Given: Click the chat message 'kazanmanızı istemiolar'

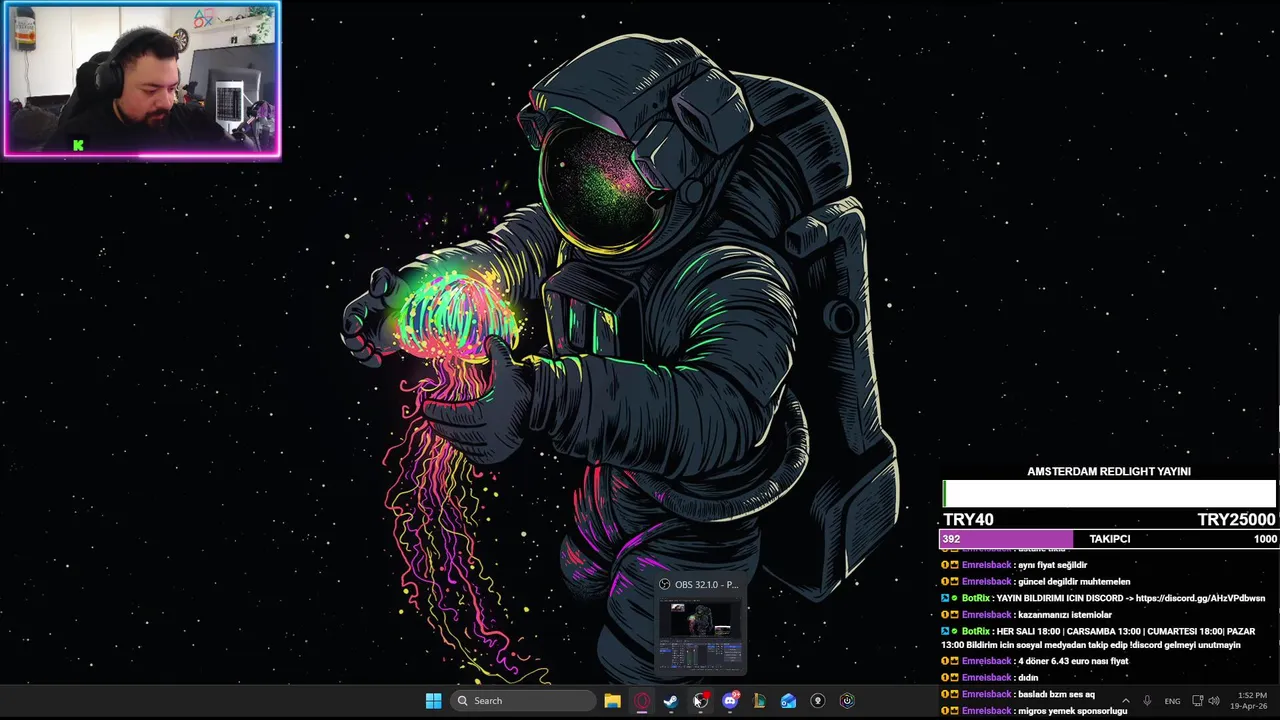Looking at the screenshot, I should [1065, 615].
